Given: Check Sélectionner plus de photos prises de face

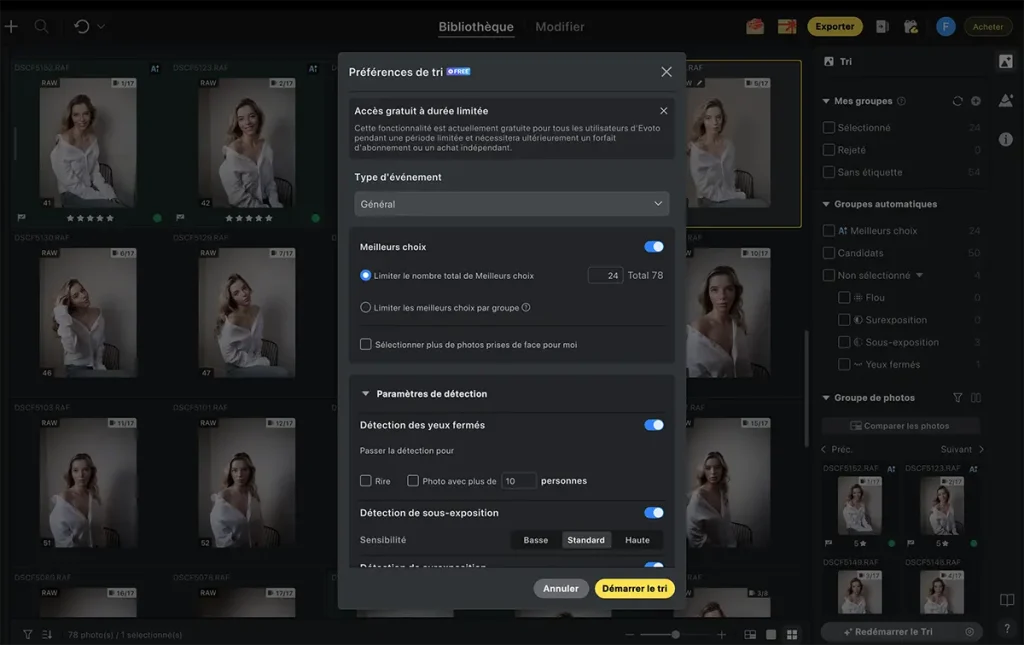Looking at the screenshot, I should coord(366,344).
